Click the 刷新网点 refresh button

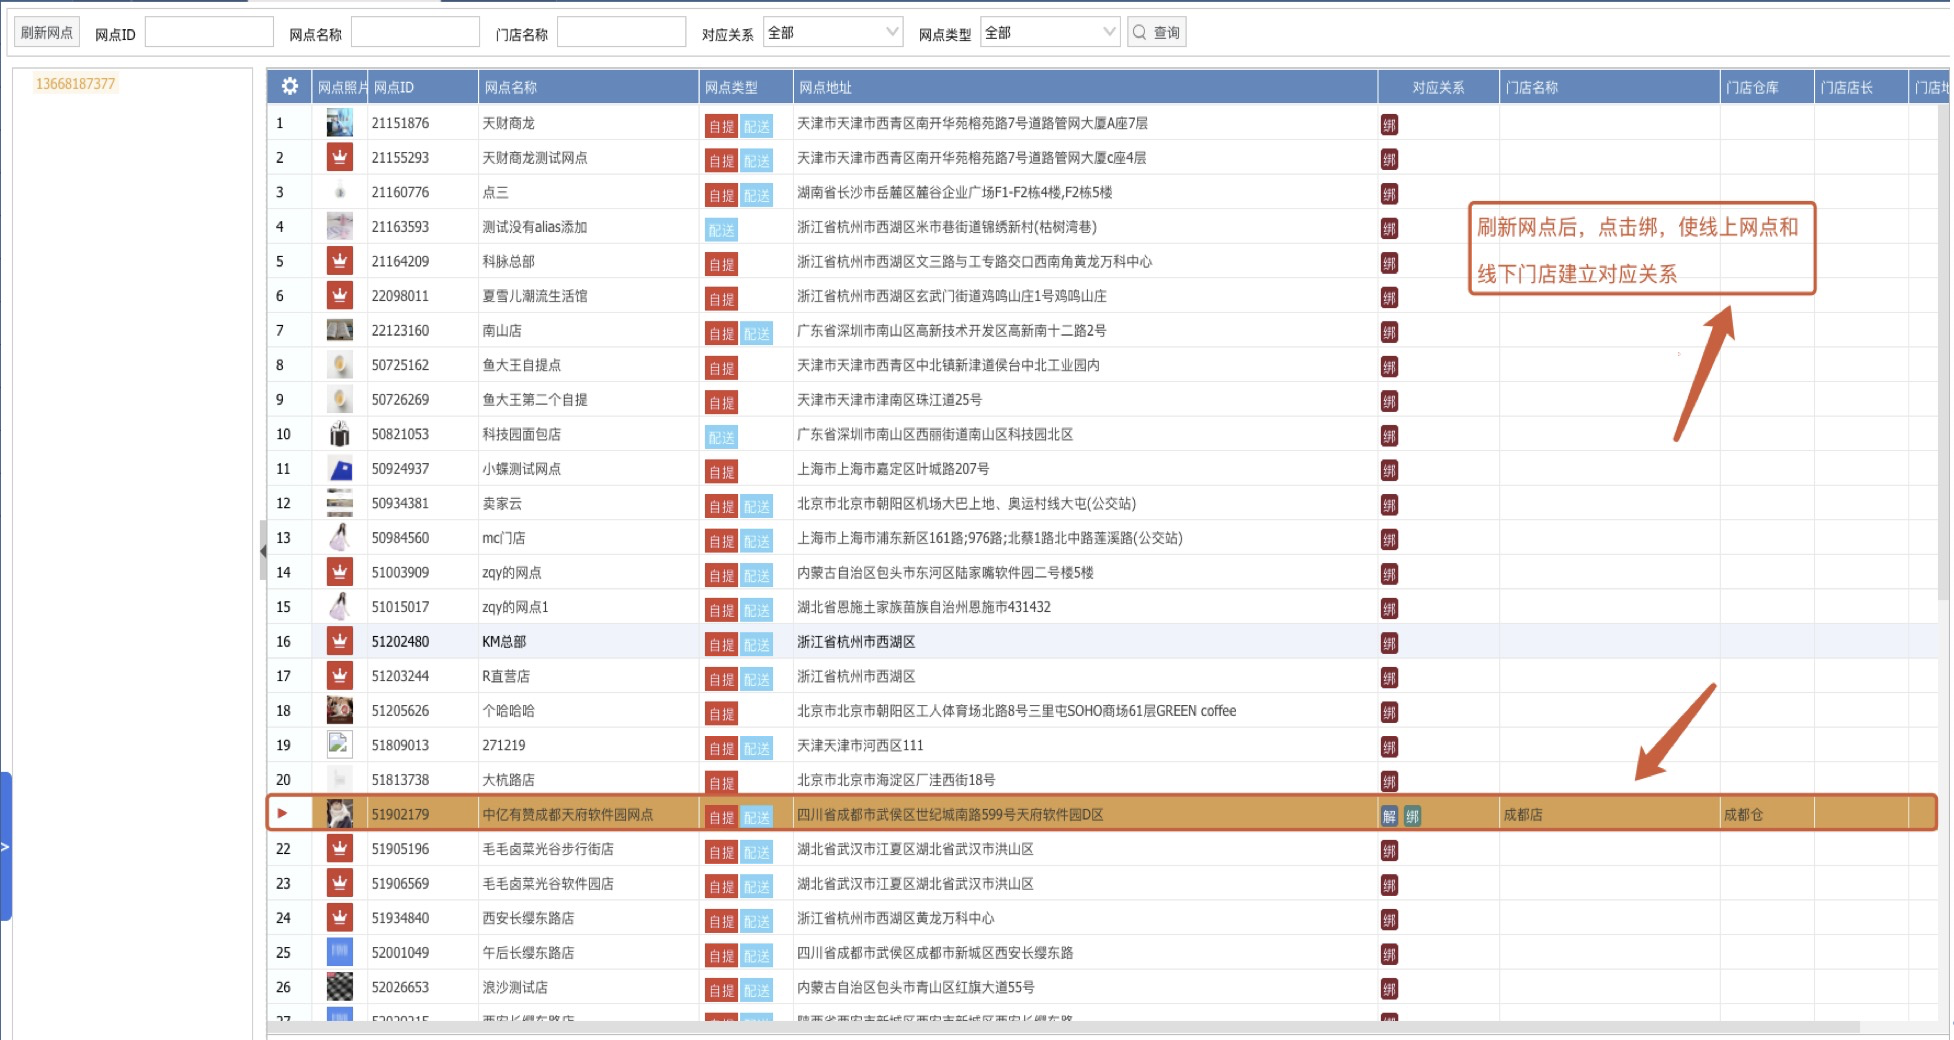[x=47, y=32]
